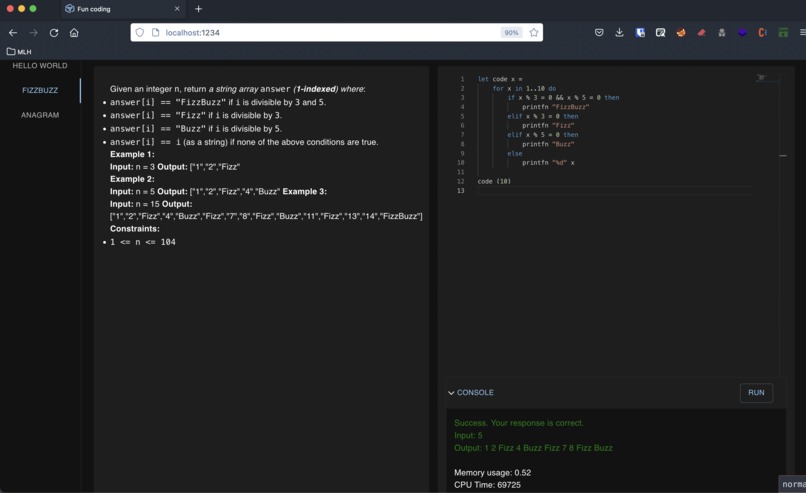Click 'Success. Your response is correct.' message
Image resolution: width=806 pixels, height=493 pixels.
click(x=519, y=423)
